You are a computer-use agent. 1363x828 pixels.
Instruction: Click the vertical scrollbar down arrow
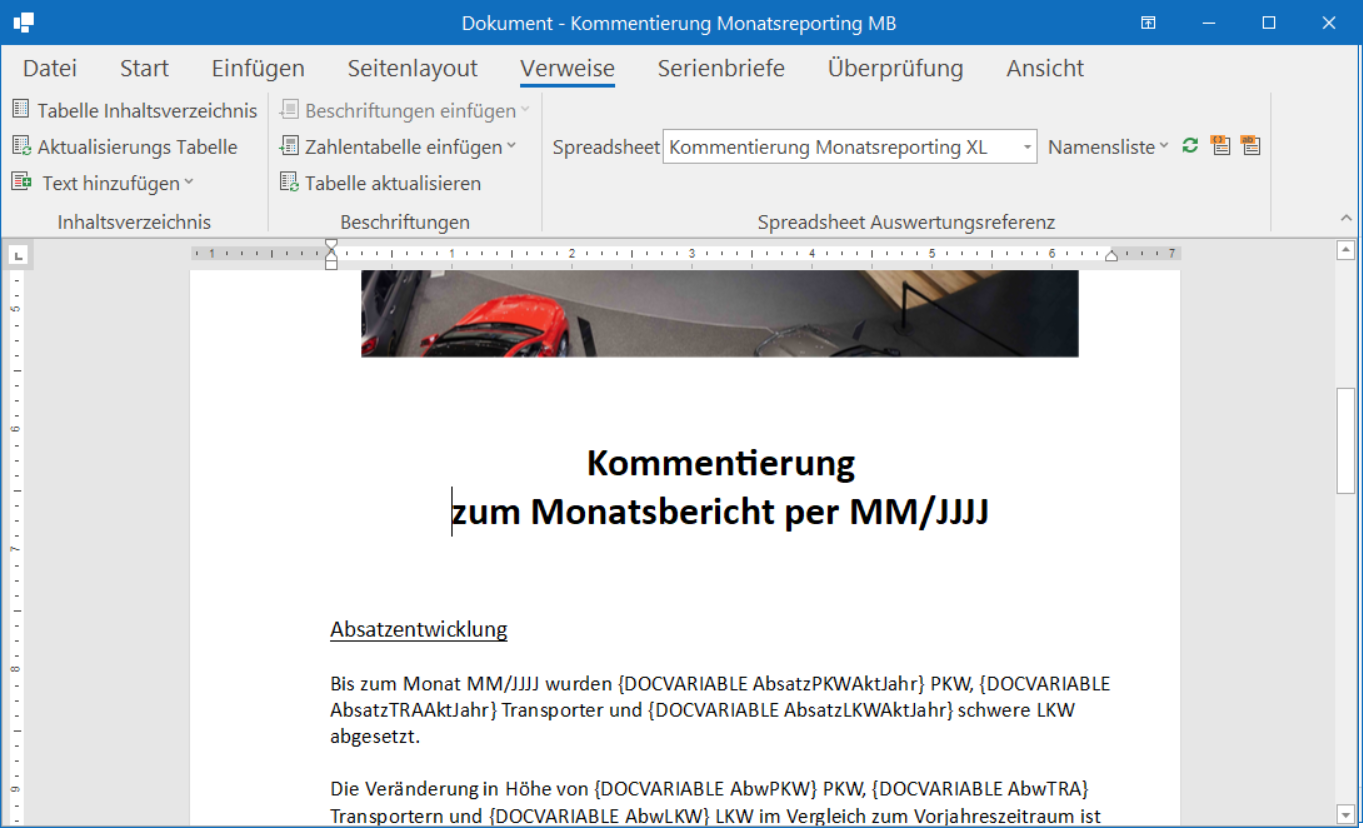coord(1346,813)
